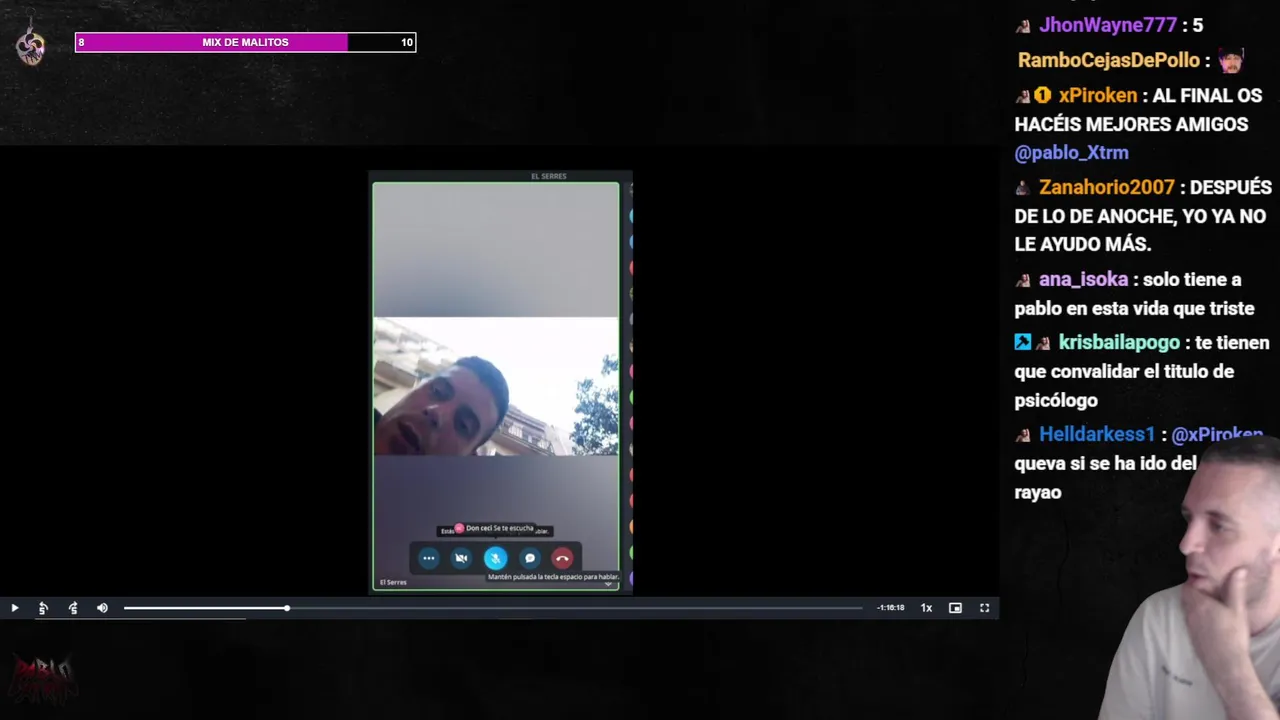Open ana_isoka chat username
The image size is (1280, 720).
click(x=1083, y=280)
